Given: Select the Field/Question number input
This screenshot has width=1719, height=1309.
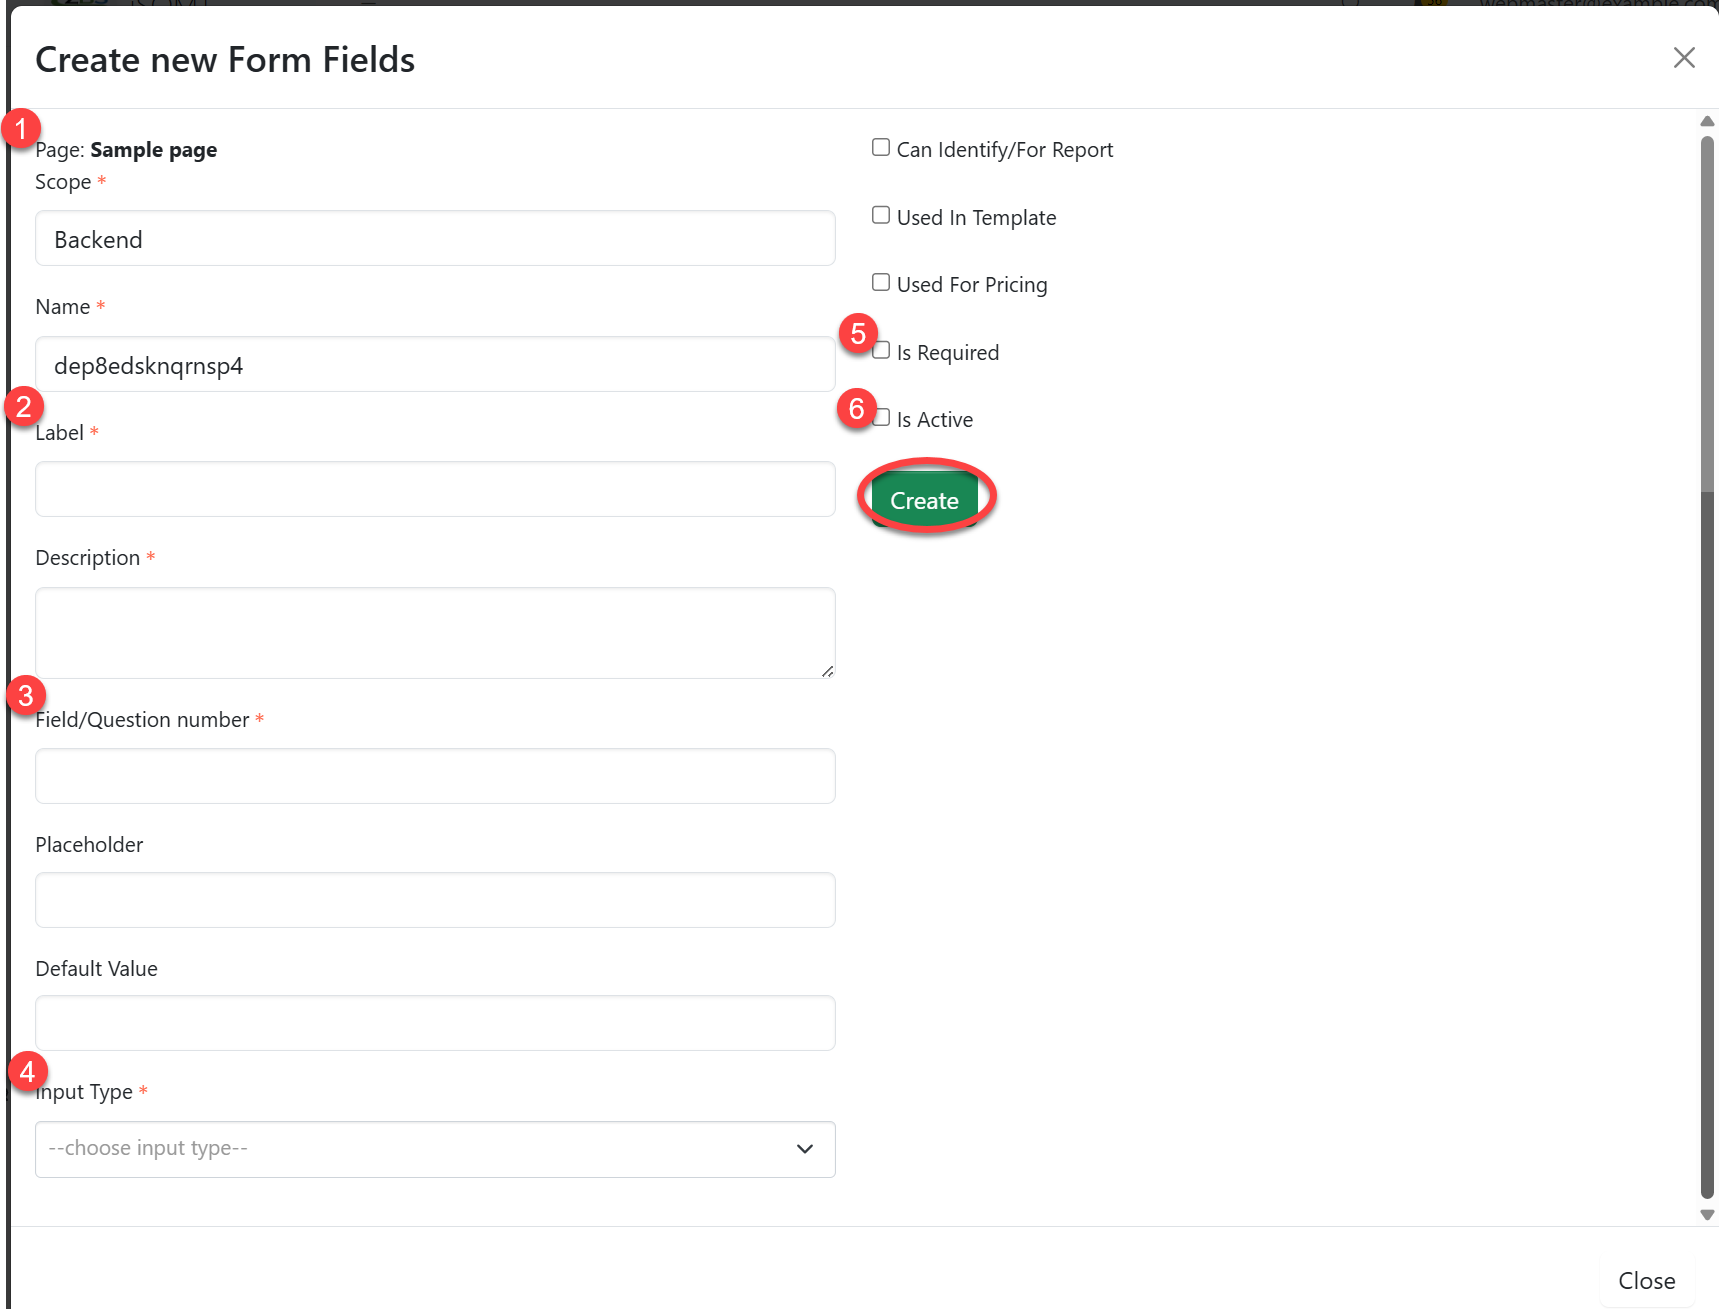Looking at the screenshot, I should coord(435,776).
